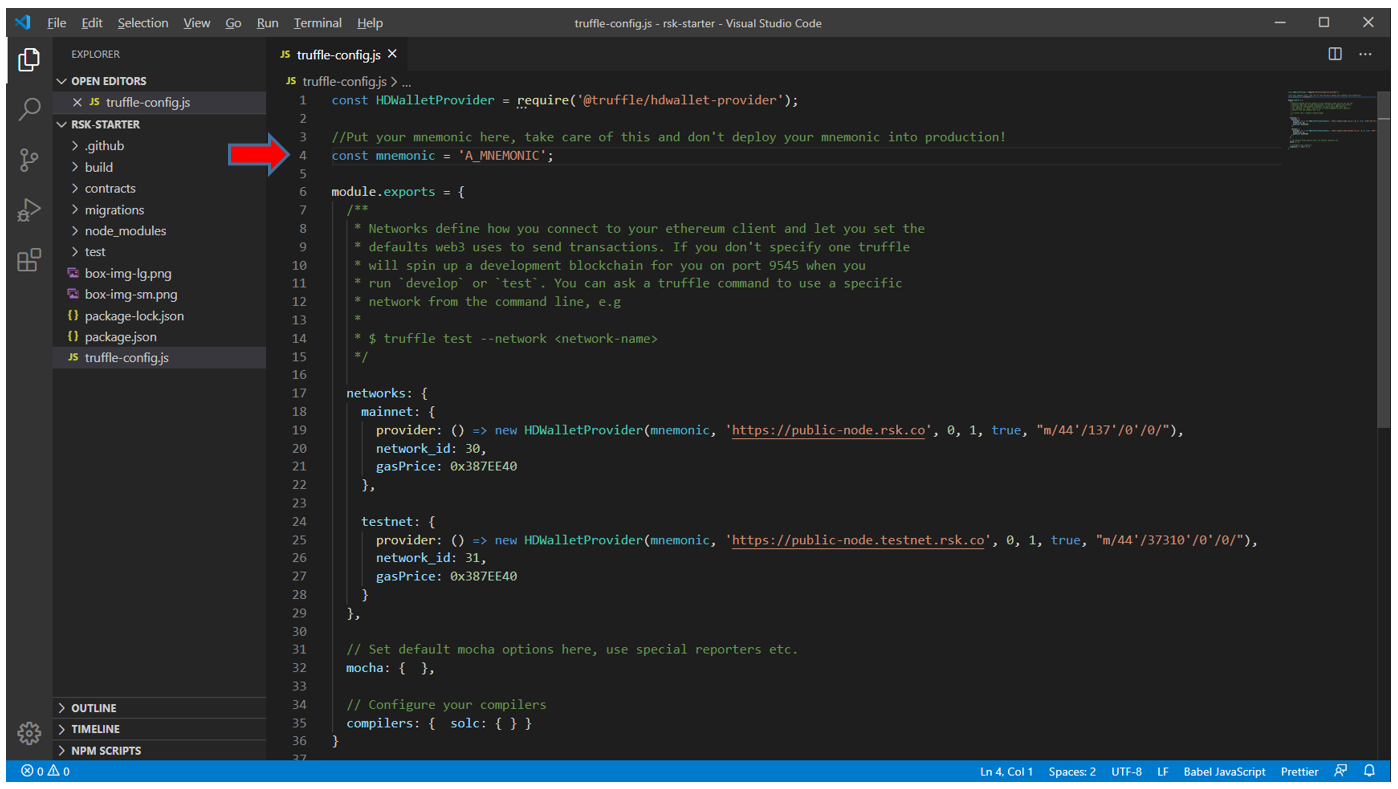The width and height of the screenshot is (1398, 789).
Task: Open the Explorer view in activity bar
Action: [29, 60]
